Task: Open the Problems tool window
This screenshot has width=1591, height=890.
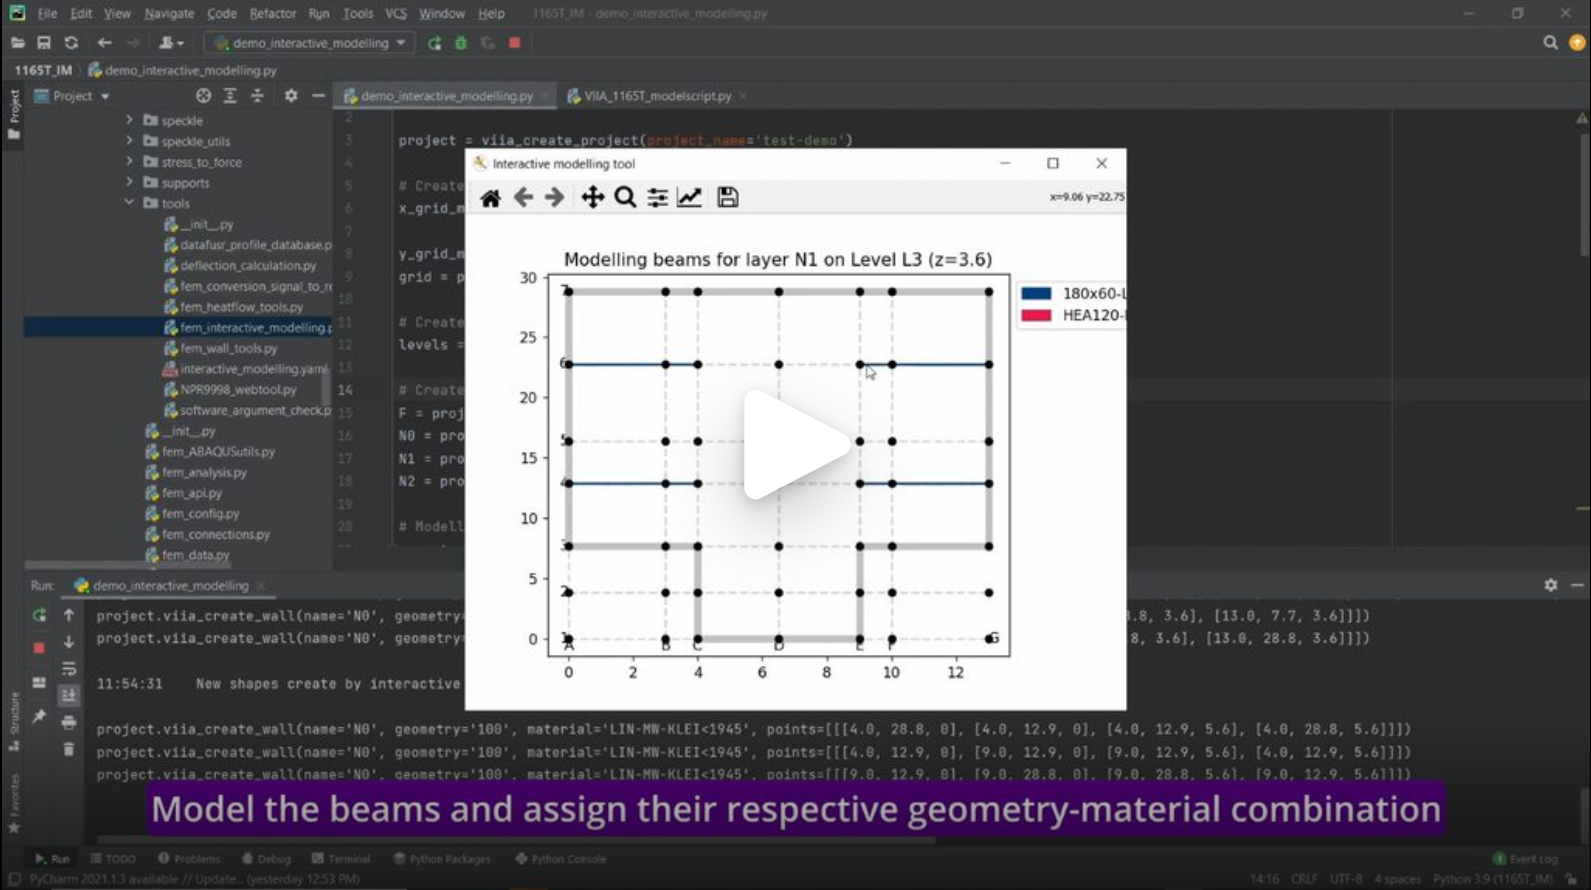Action: (x=189, y=859)
